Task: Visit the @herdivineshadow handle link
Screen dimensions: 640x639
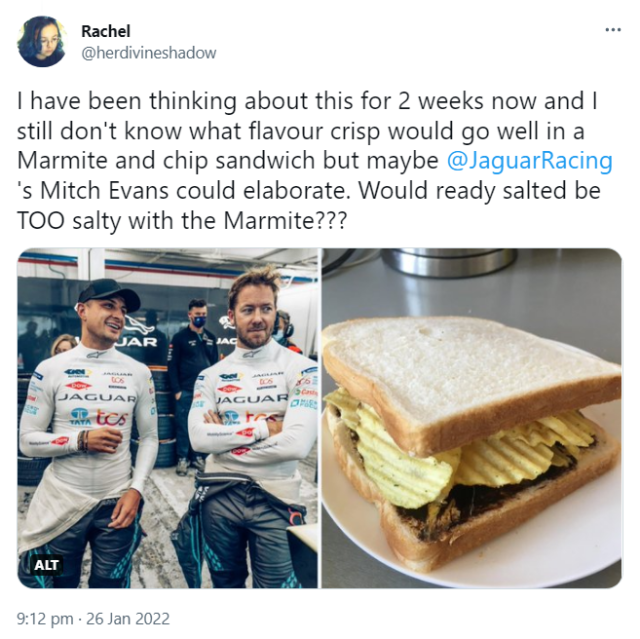Action: (149, 53)
